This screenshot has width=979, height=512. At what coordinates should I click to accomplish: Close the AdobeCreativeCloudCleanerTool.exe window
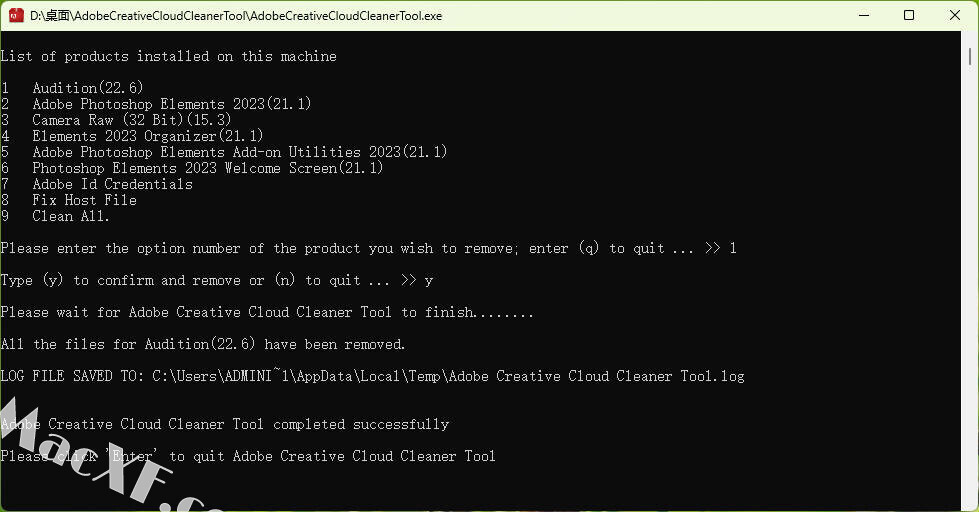click(955, 15)
